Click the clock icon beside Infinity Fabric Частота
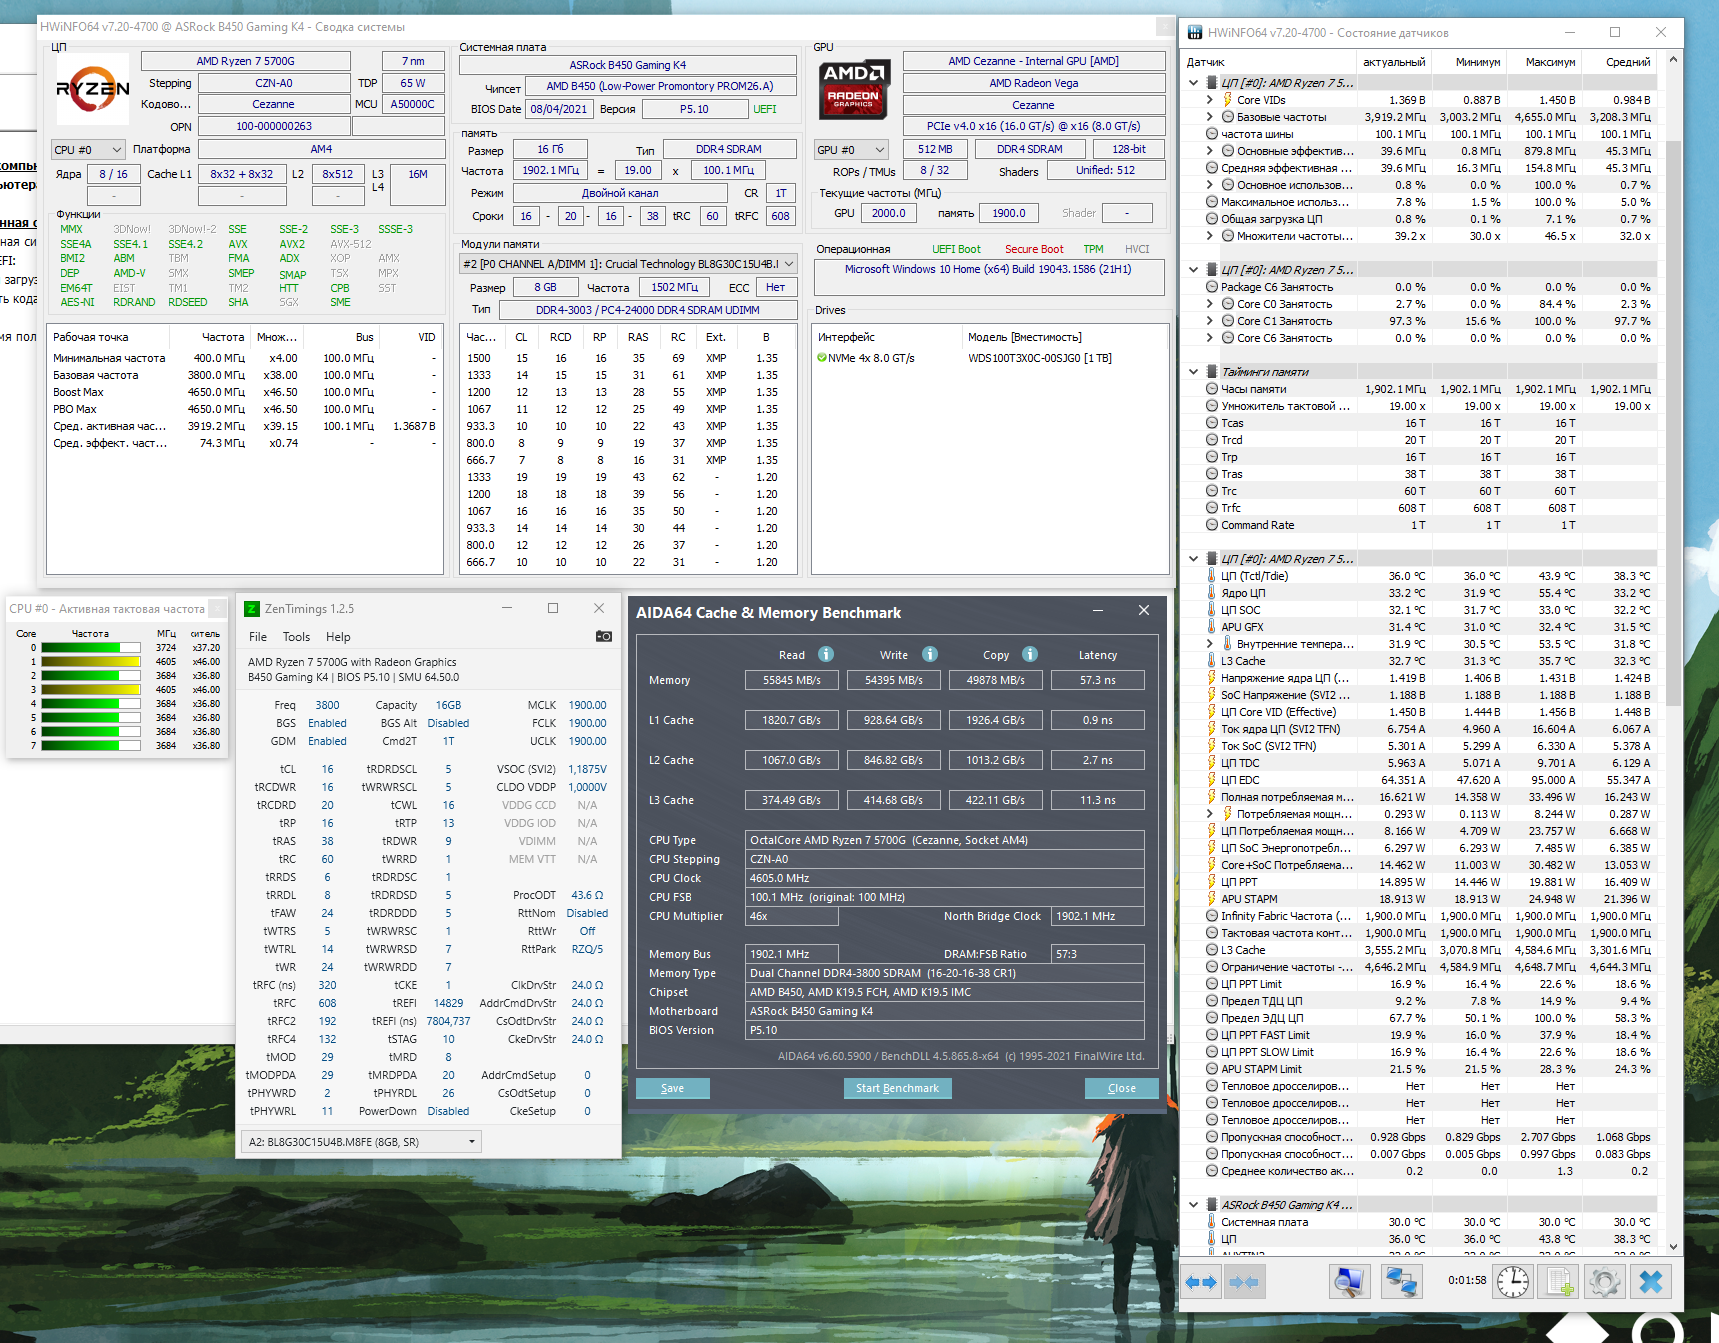 point(1212,916)
